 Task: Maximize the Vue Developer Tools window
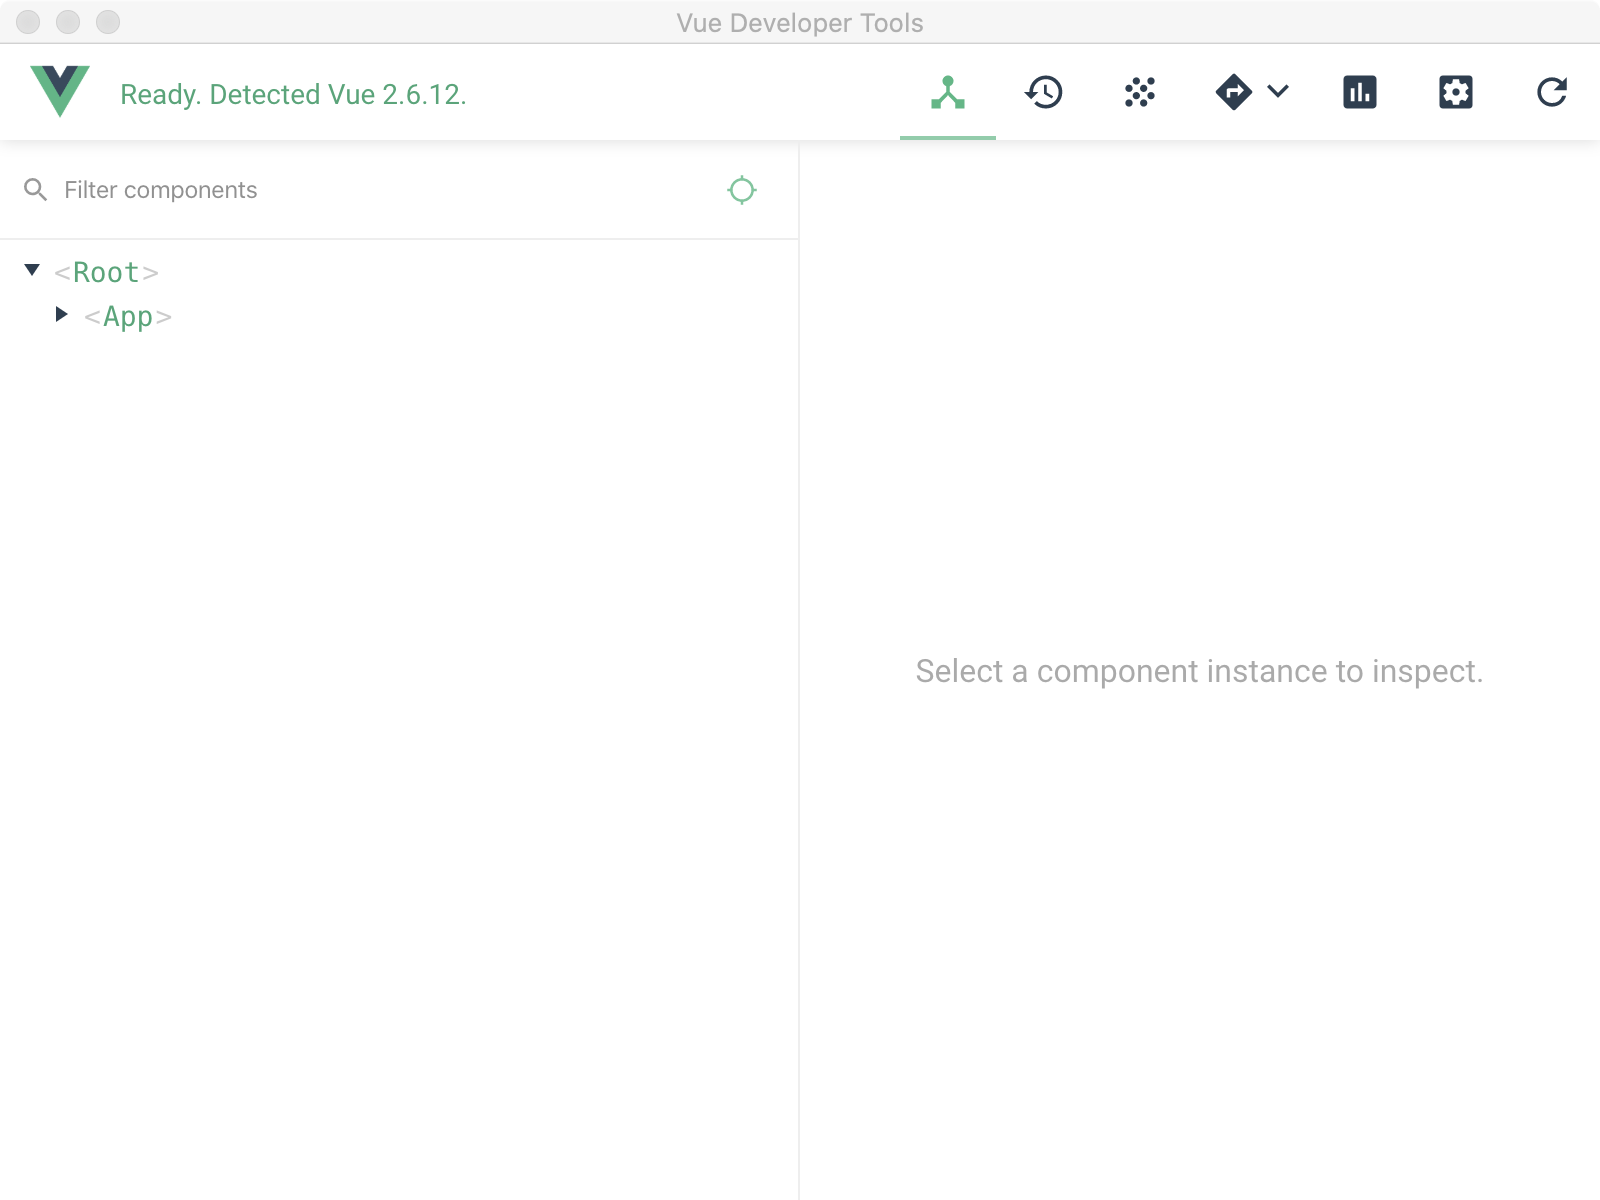[x=108, y=22]
